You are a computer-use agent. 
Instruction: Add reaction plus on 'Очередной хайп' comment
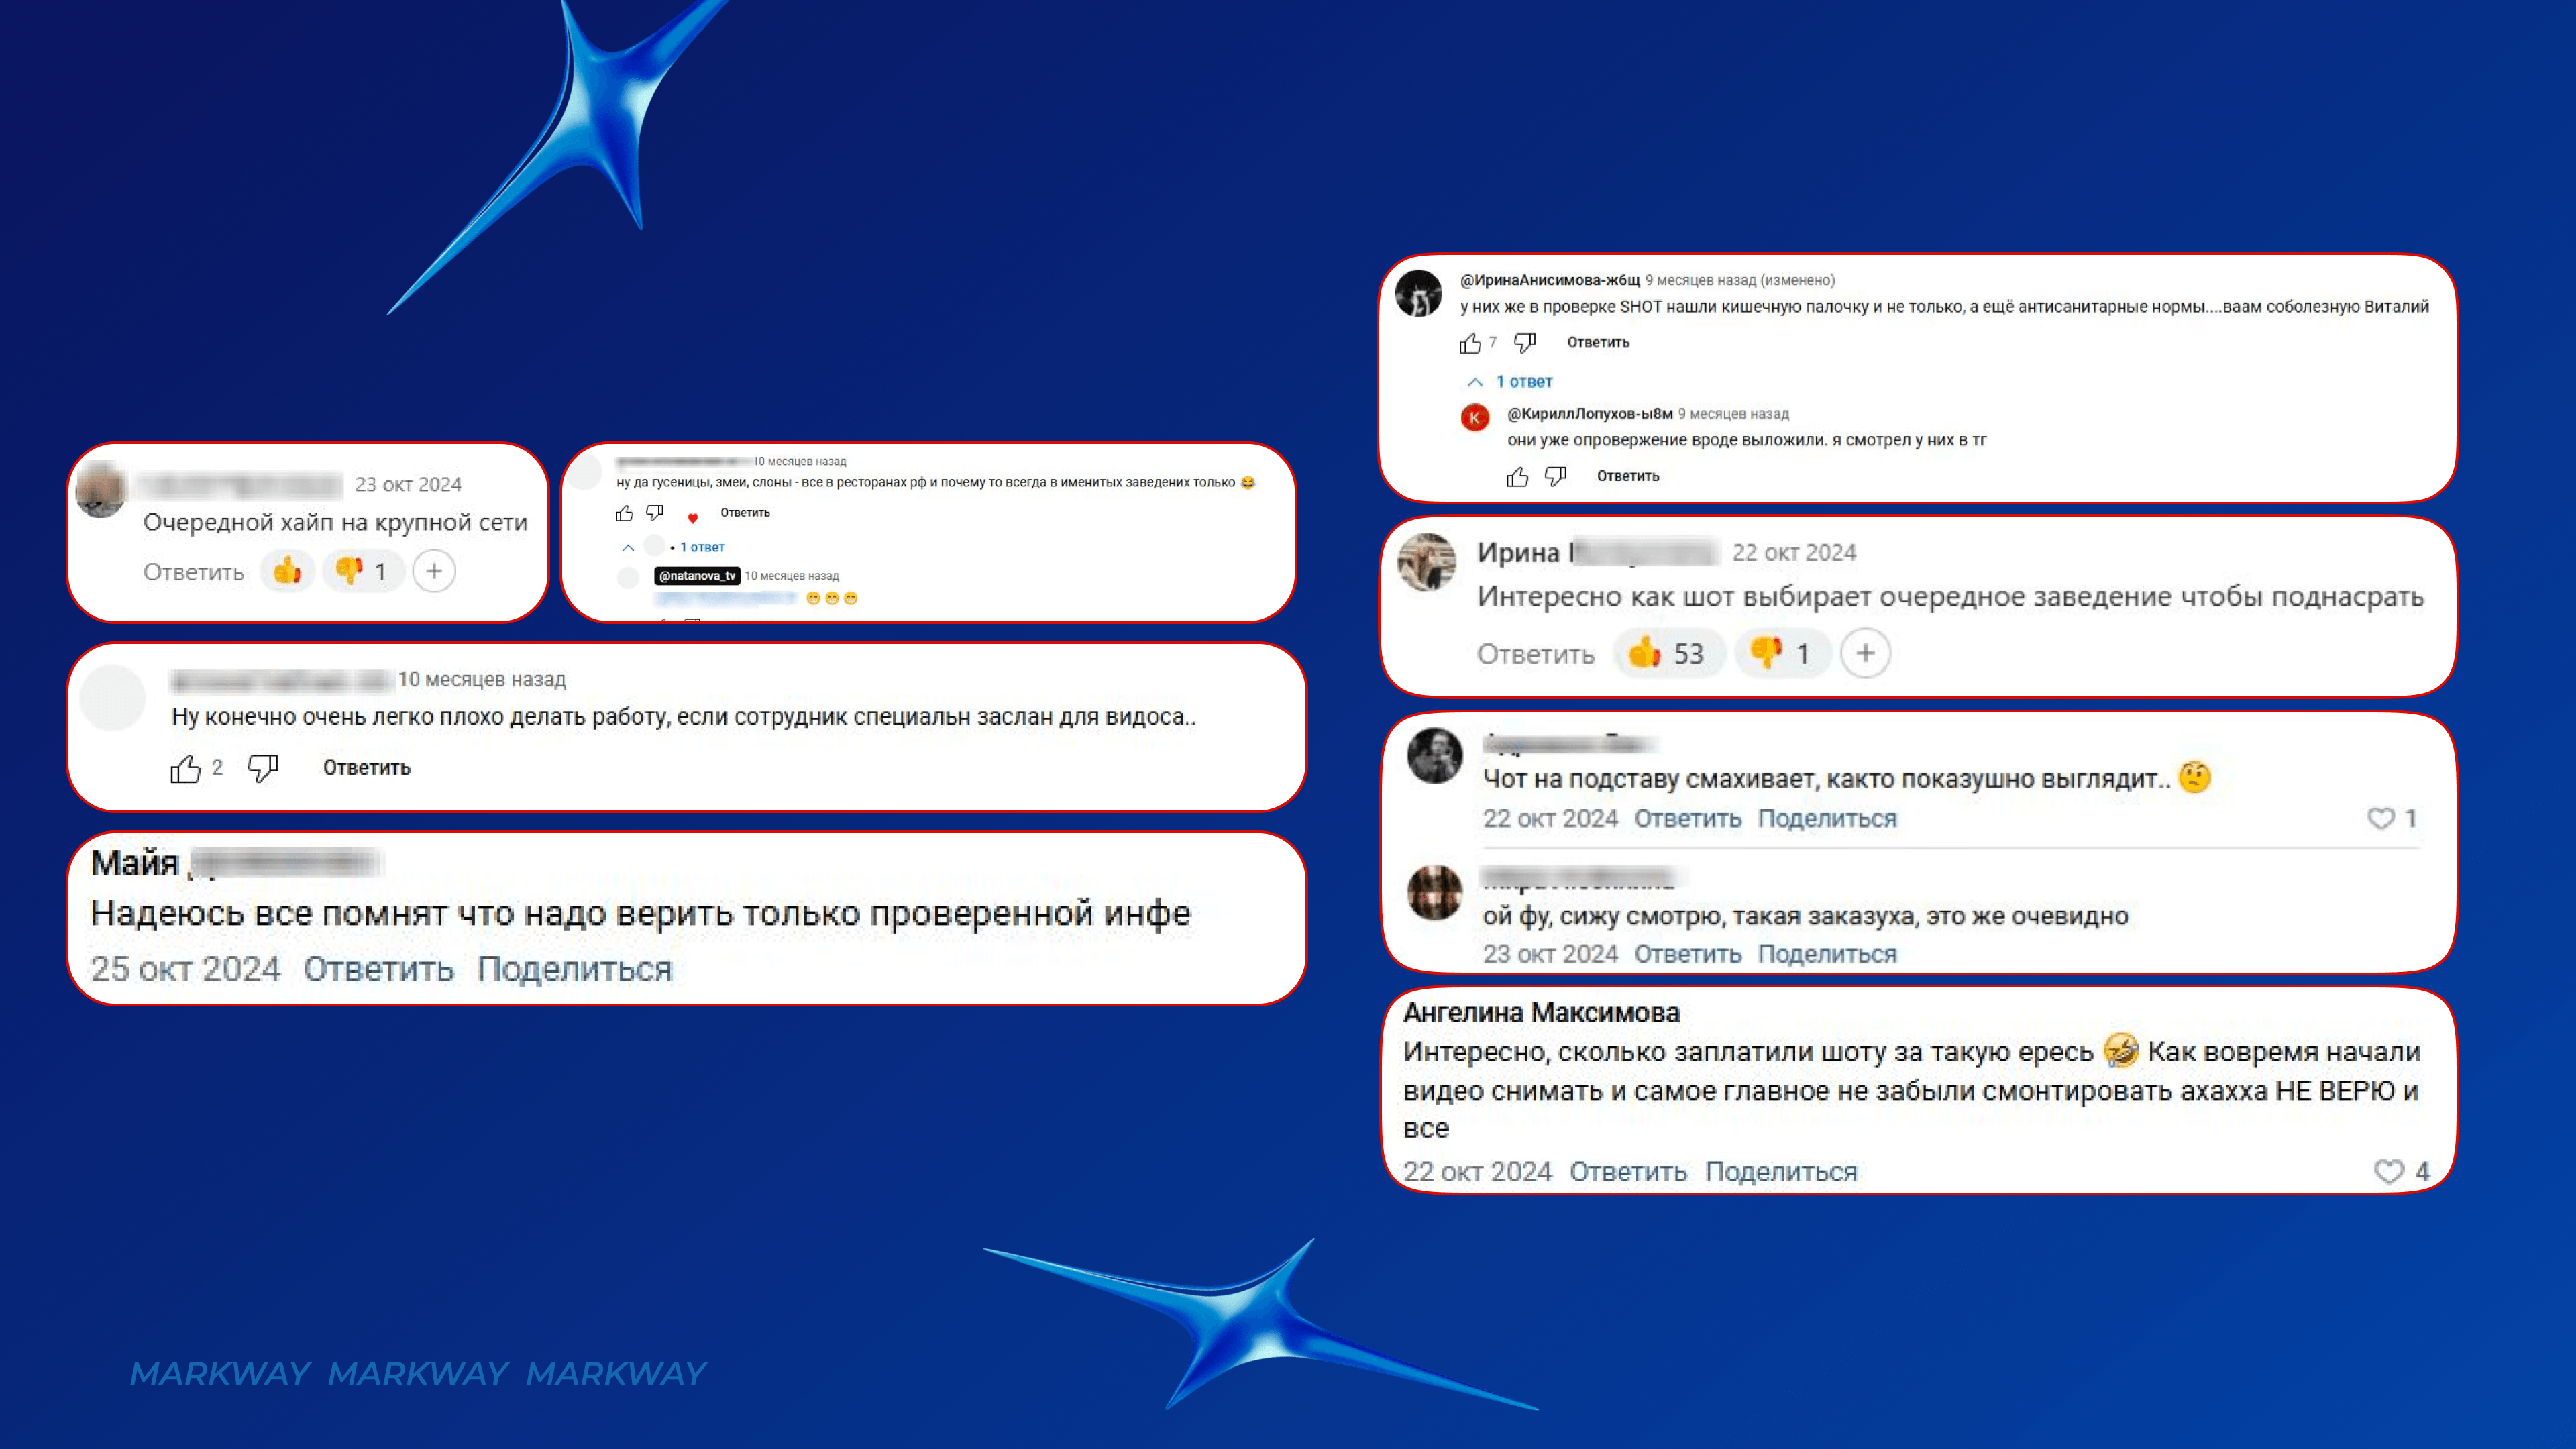(x=434, y=571)
